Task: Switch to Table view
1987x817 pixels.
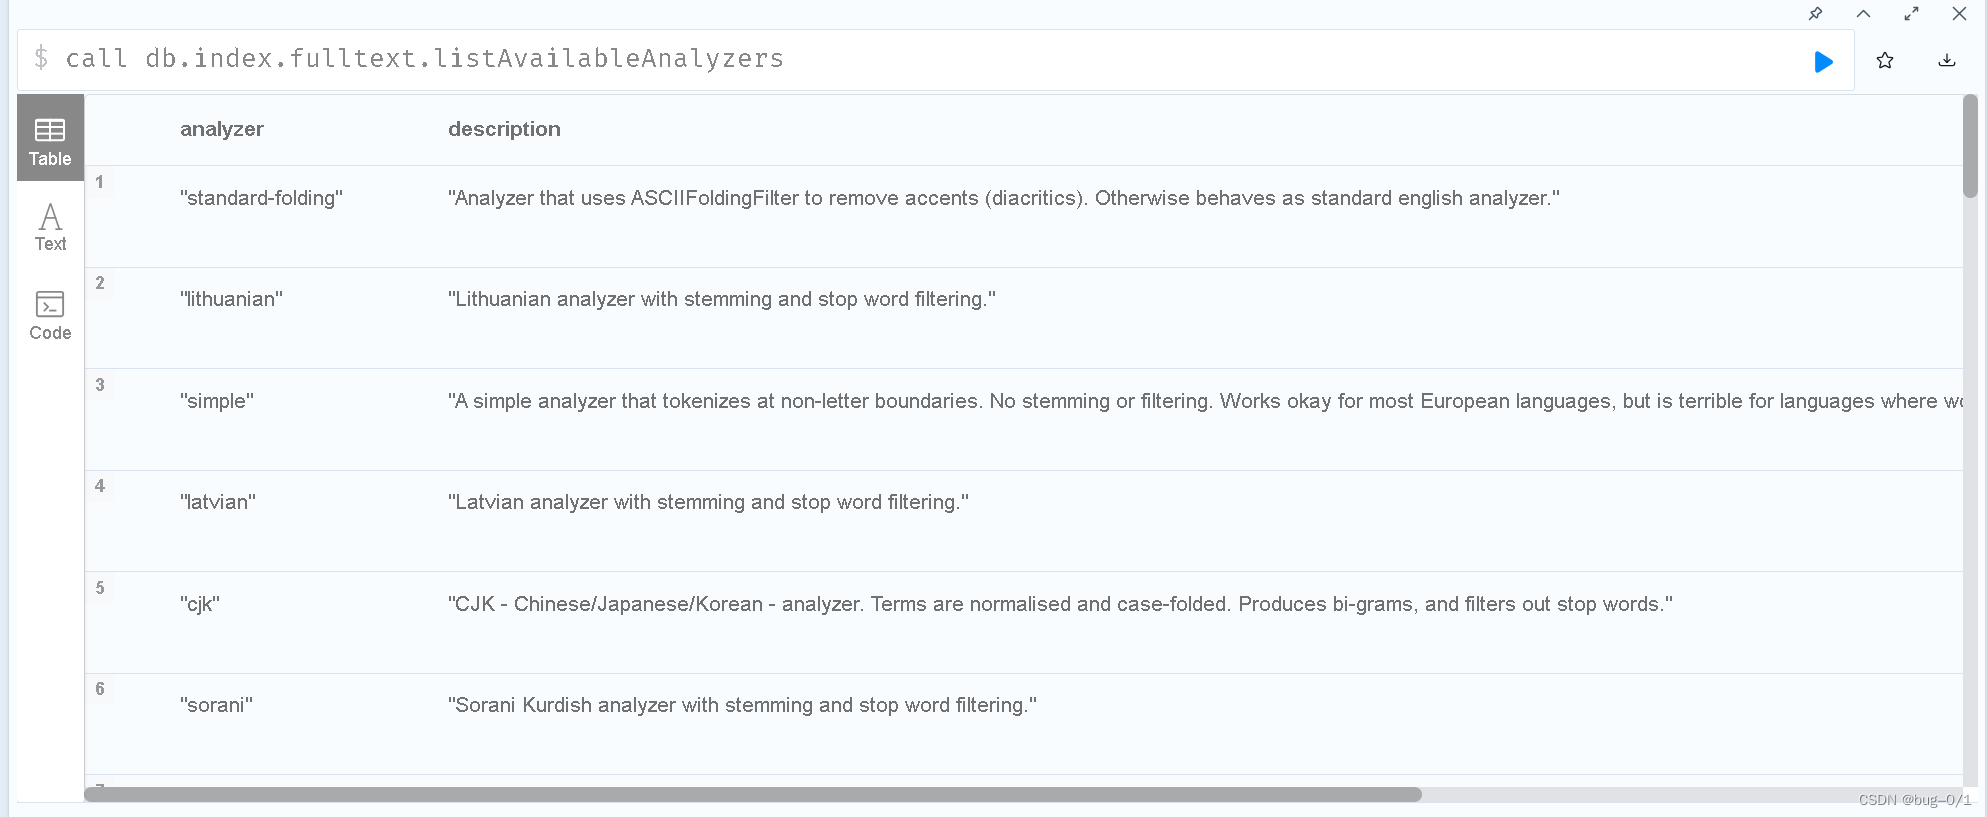Action: tap(50, 139)
